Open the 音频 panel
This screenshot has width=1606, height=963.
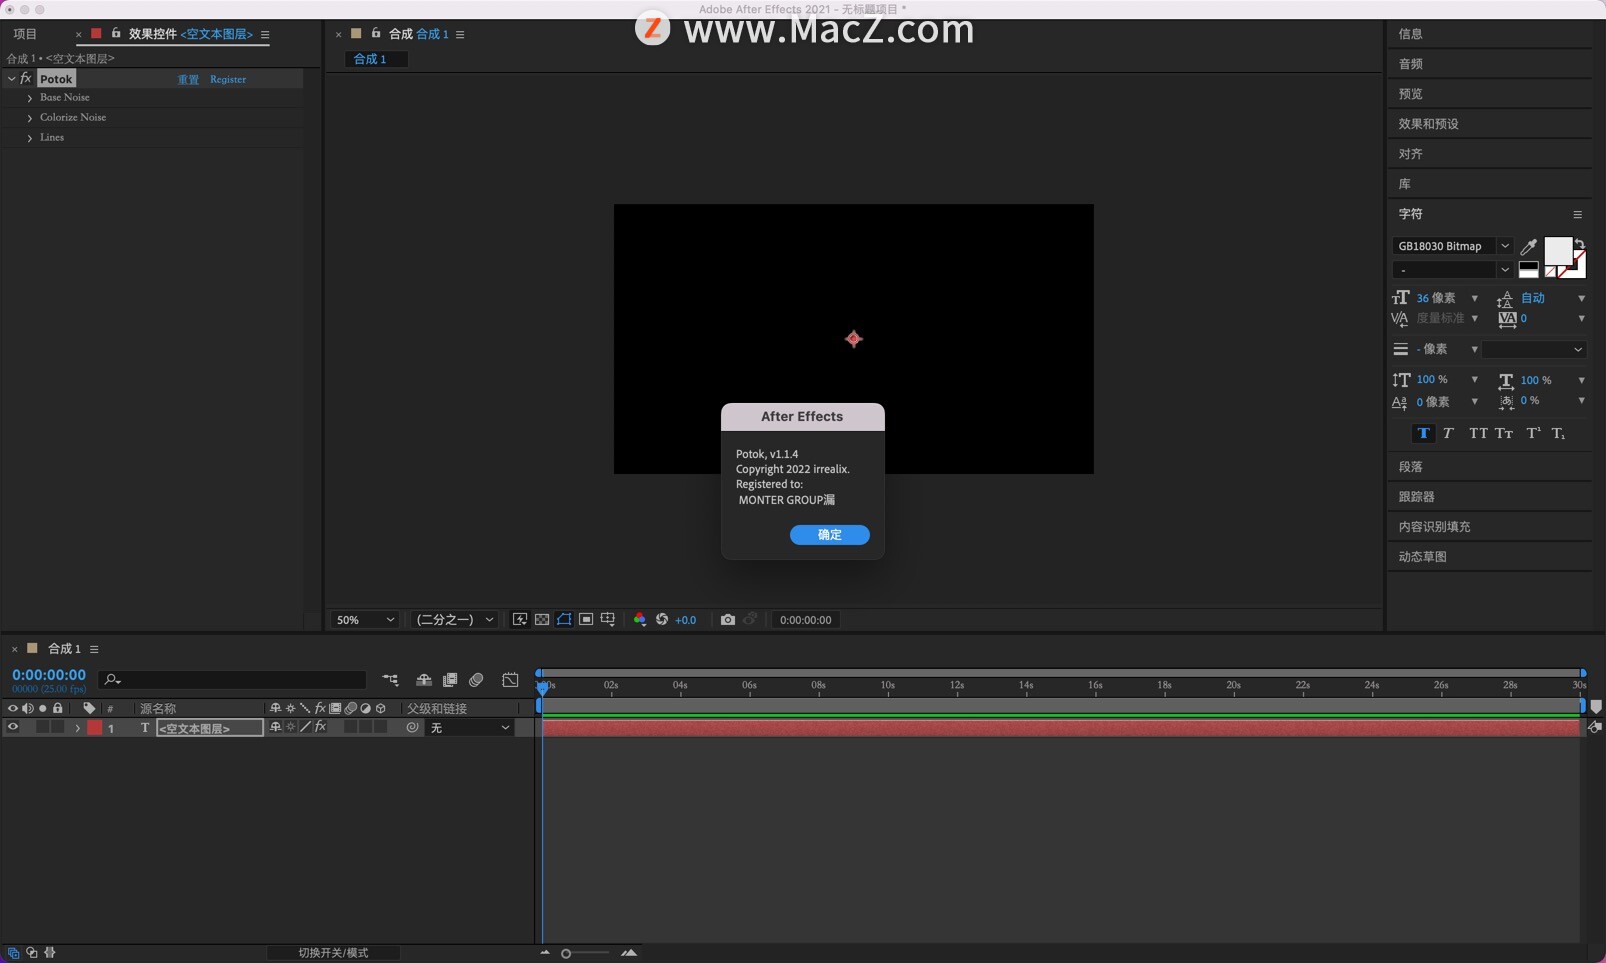[1410, 64]
